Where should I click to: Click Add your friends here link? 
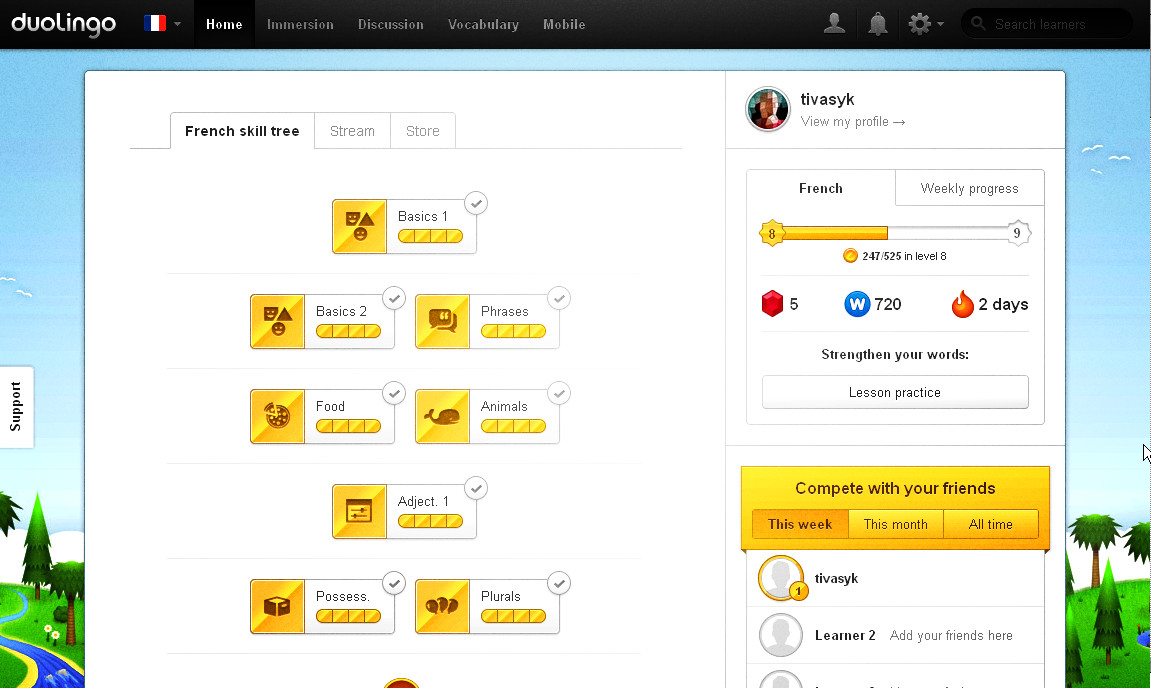pos(951,635)
